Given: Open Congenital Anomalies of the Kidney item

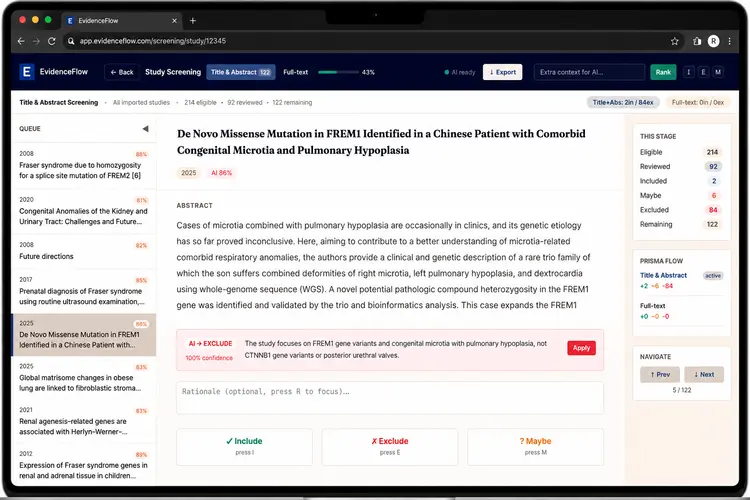Looking at the screenshot, I should [84, 211].
